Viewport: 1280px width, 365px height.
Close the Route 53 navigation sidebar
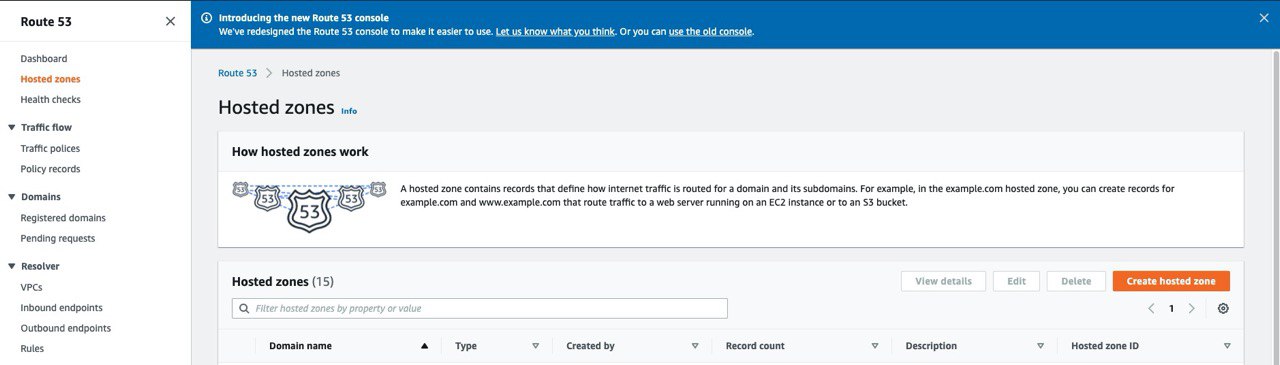coord(170,21)
